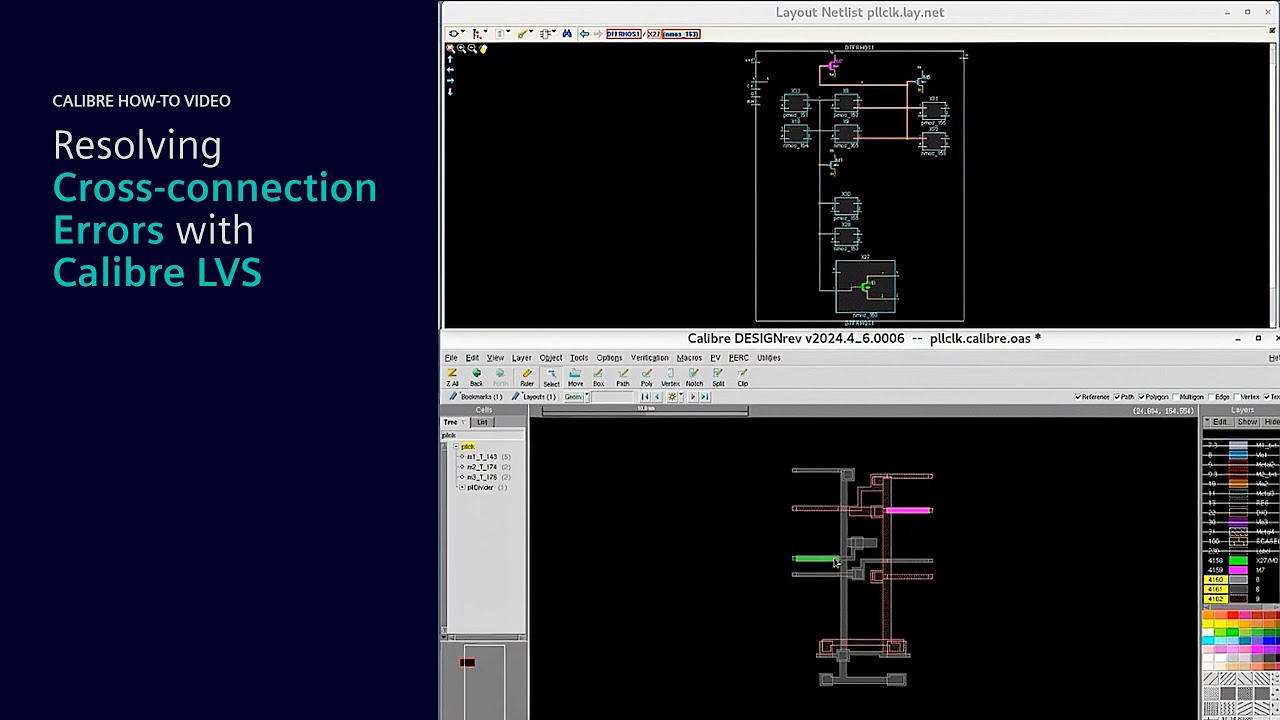
Task: Collapse the pllclk tree node
Action: [x=456, y=446]
